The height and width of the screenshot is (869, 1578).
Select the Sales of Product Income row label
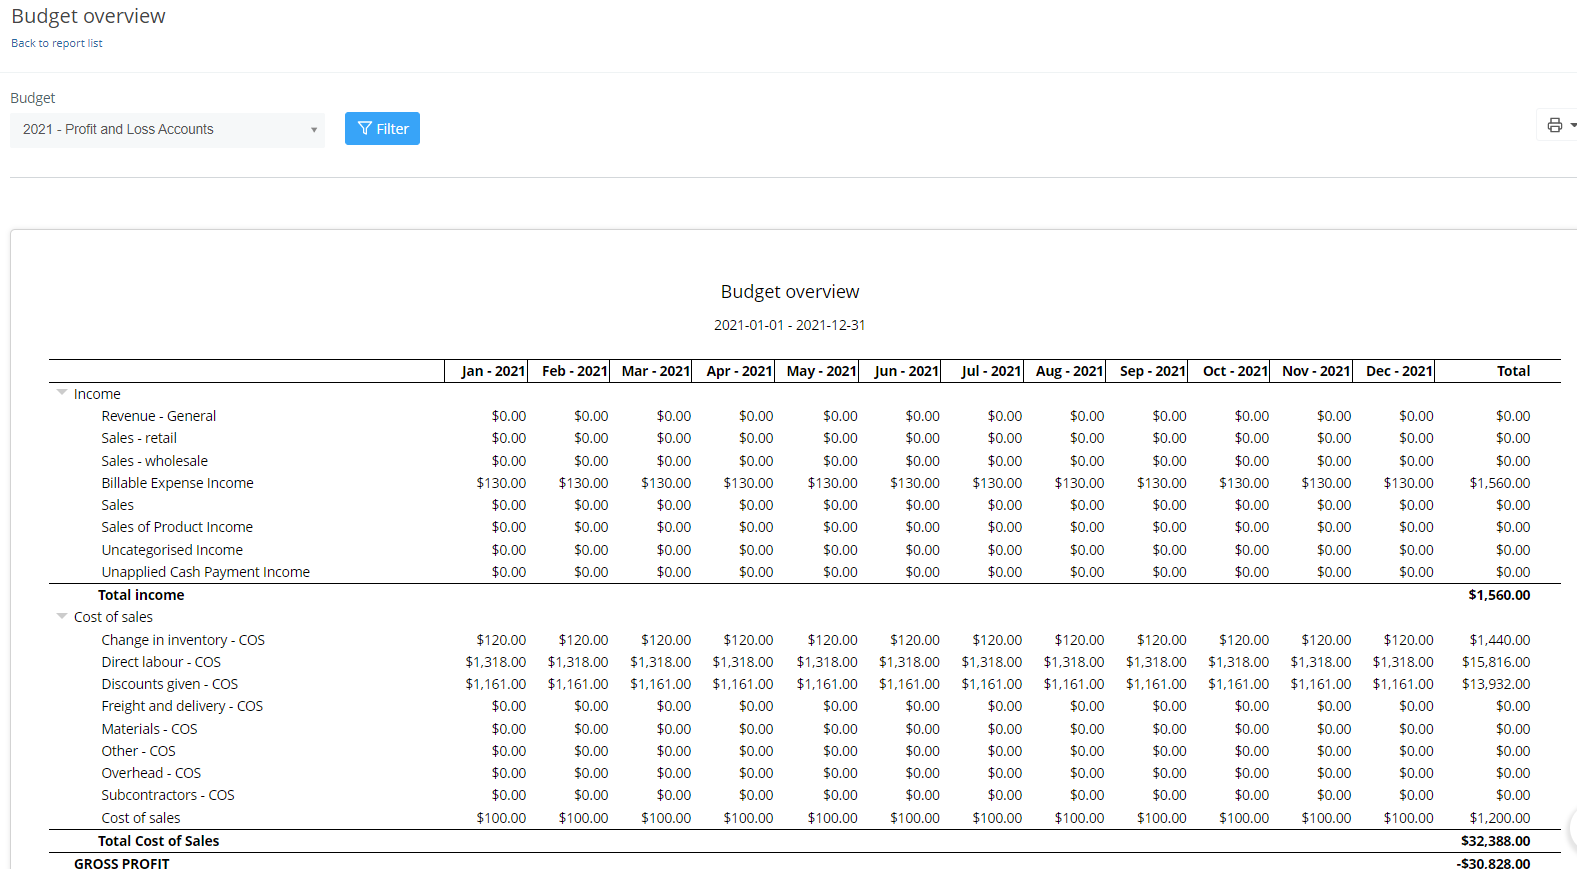coord(177,527)
